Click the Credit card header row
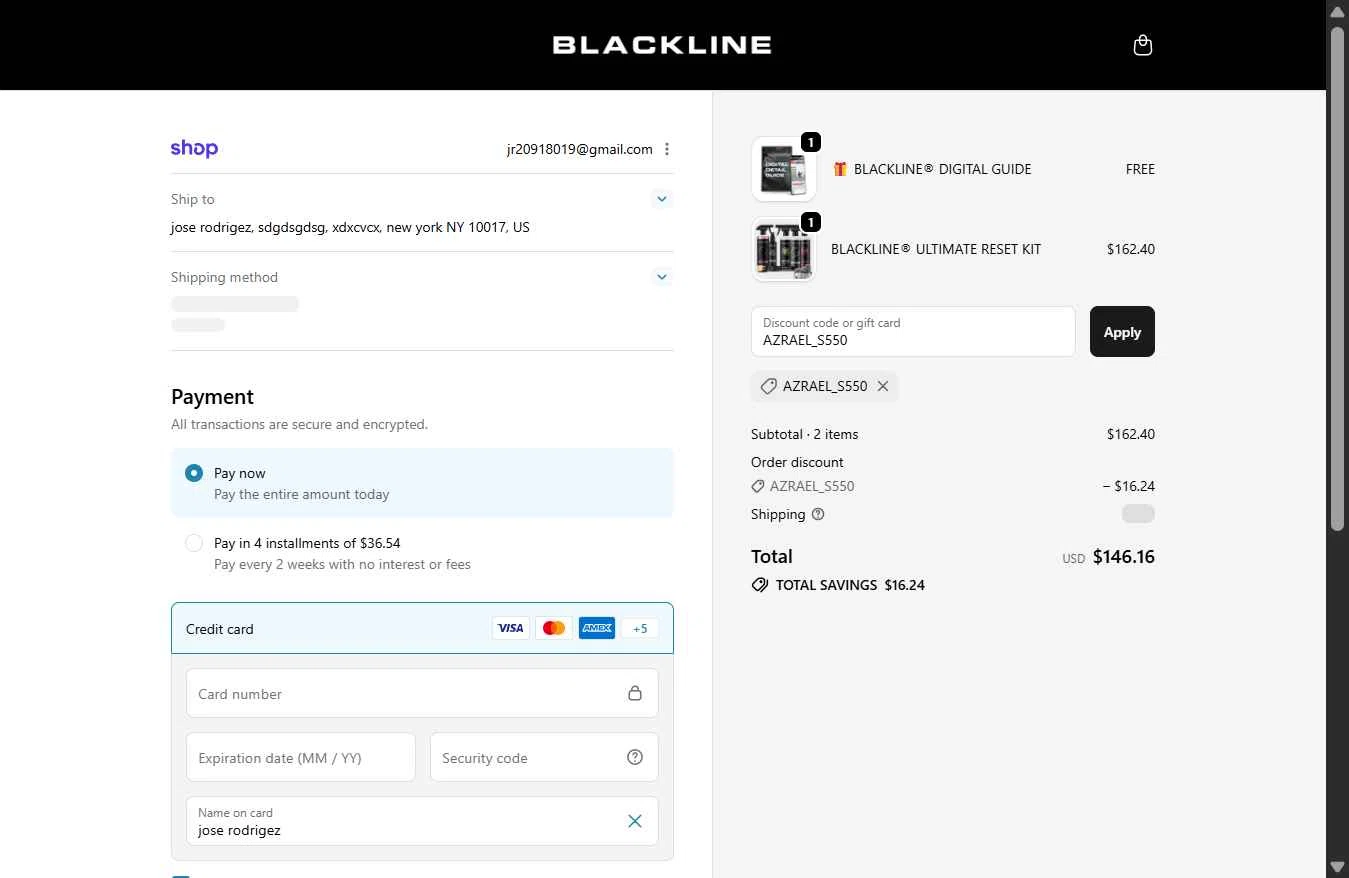The image size is (1349, 878). (x=422, y=628)
